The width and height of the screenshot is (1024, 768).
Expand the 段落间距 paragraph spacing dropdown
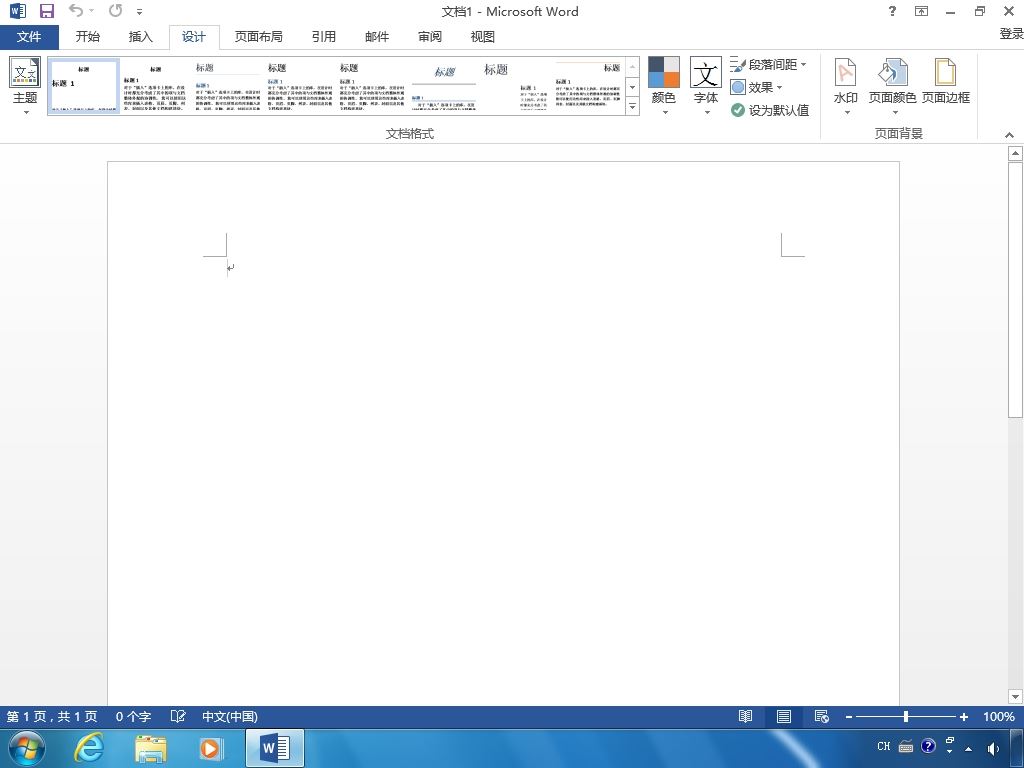point(769,65)
